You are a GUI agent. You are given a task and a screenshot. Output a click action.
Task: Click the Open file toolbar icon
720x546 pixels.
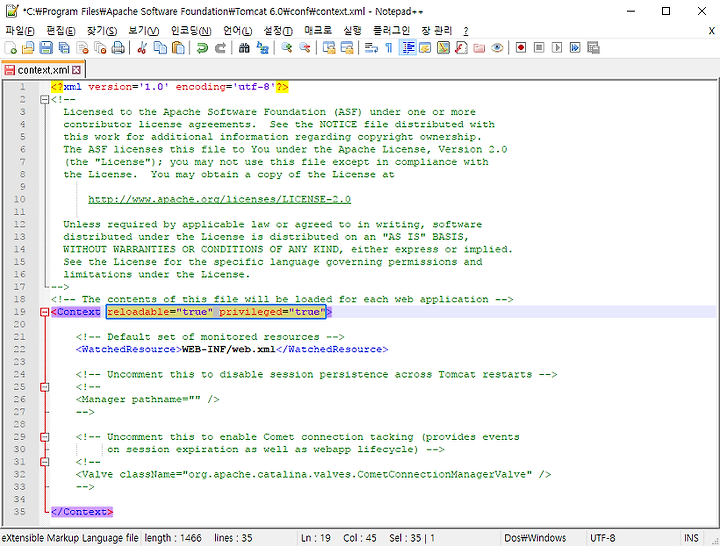tap(28, 48)
